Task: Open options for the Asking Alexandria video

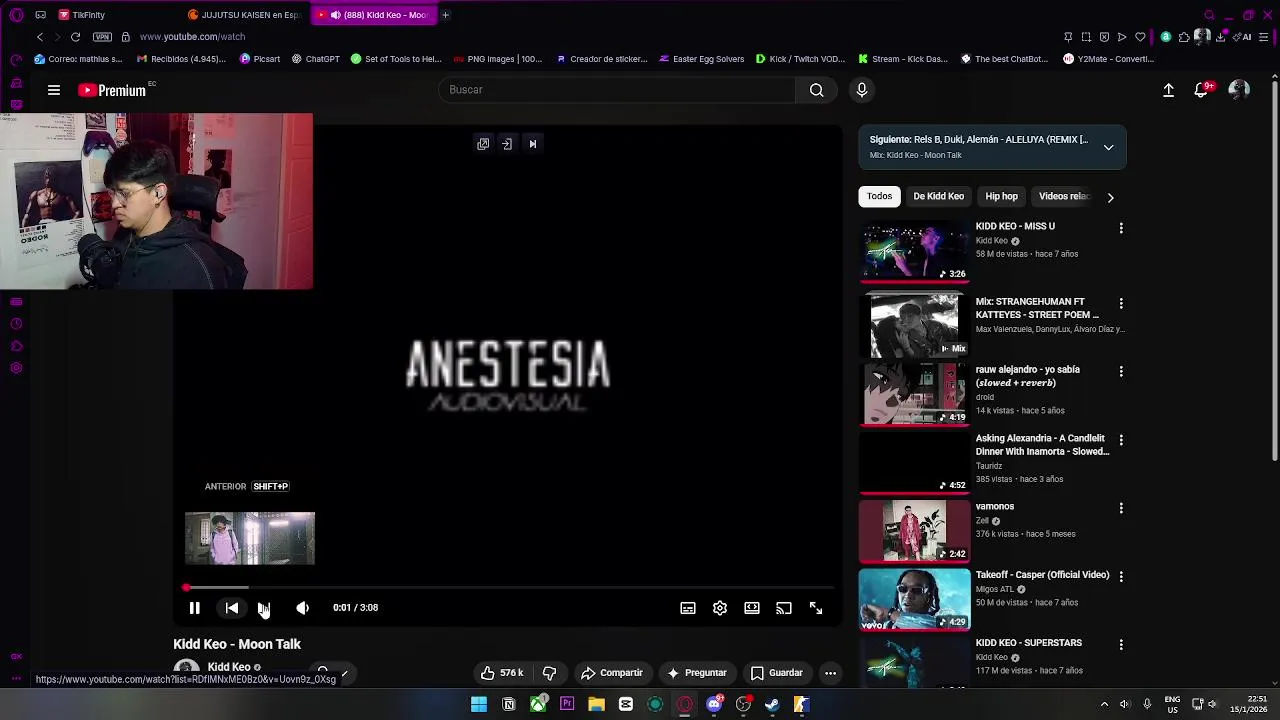Action: coord(1121,440)
